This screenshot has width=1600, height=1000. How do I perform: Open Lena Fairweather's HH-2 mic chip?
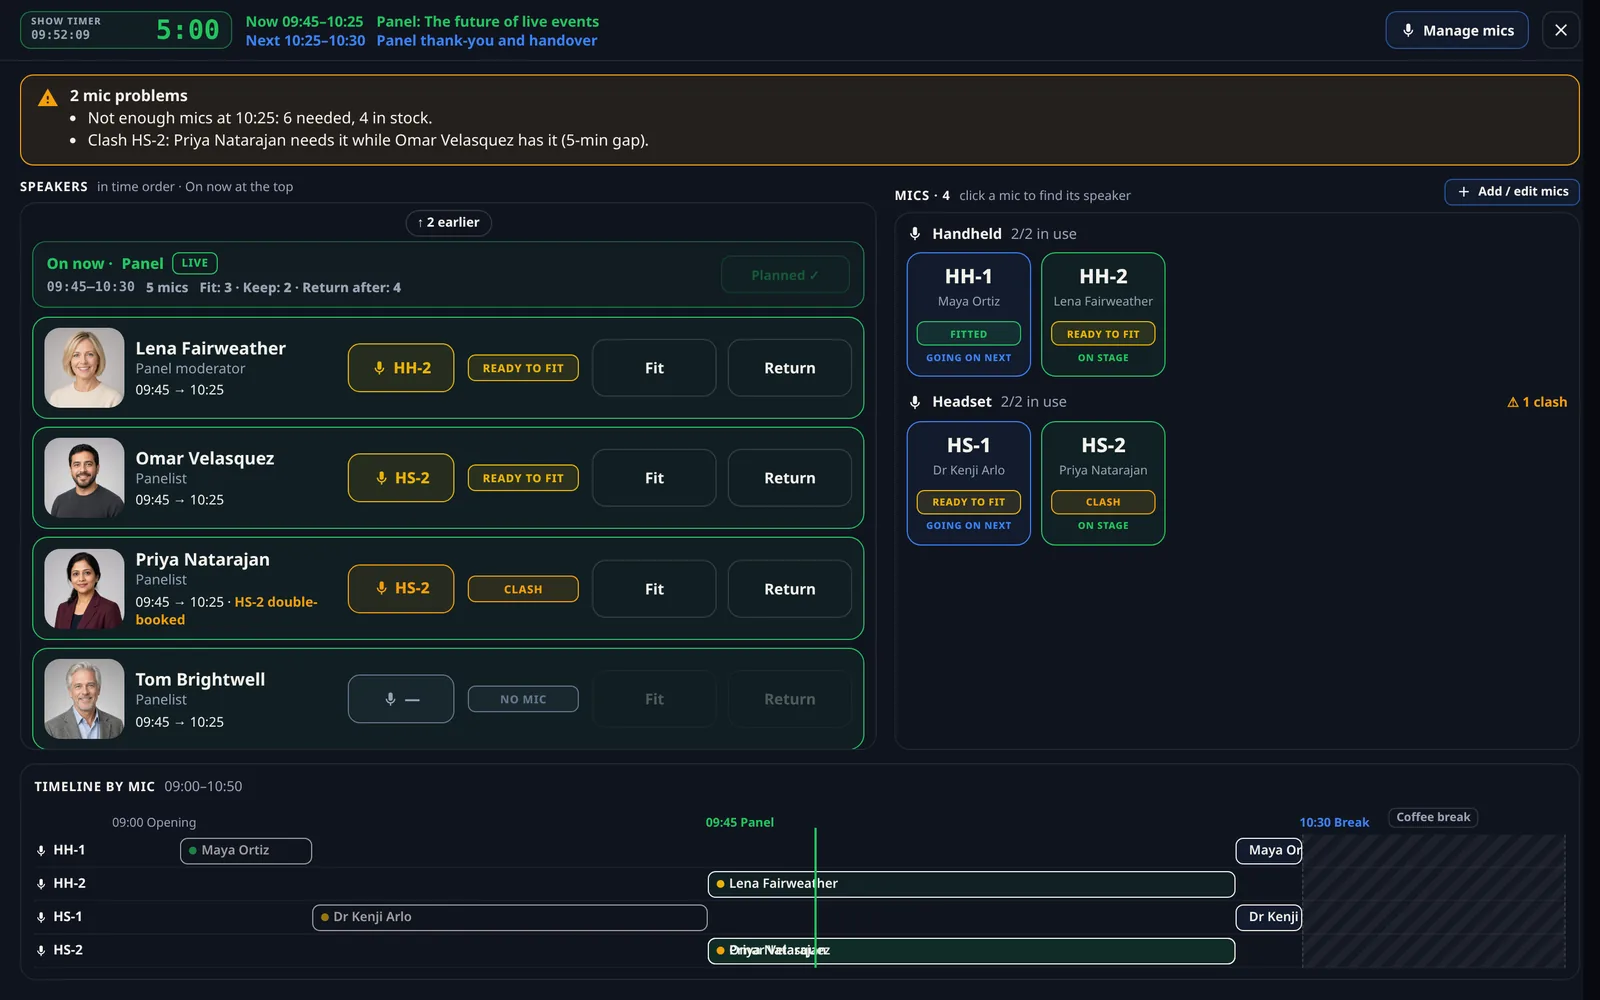pos(401,368)
